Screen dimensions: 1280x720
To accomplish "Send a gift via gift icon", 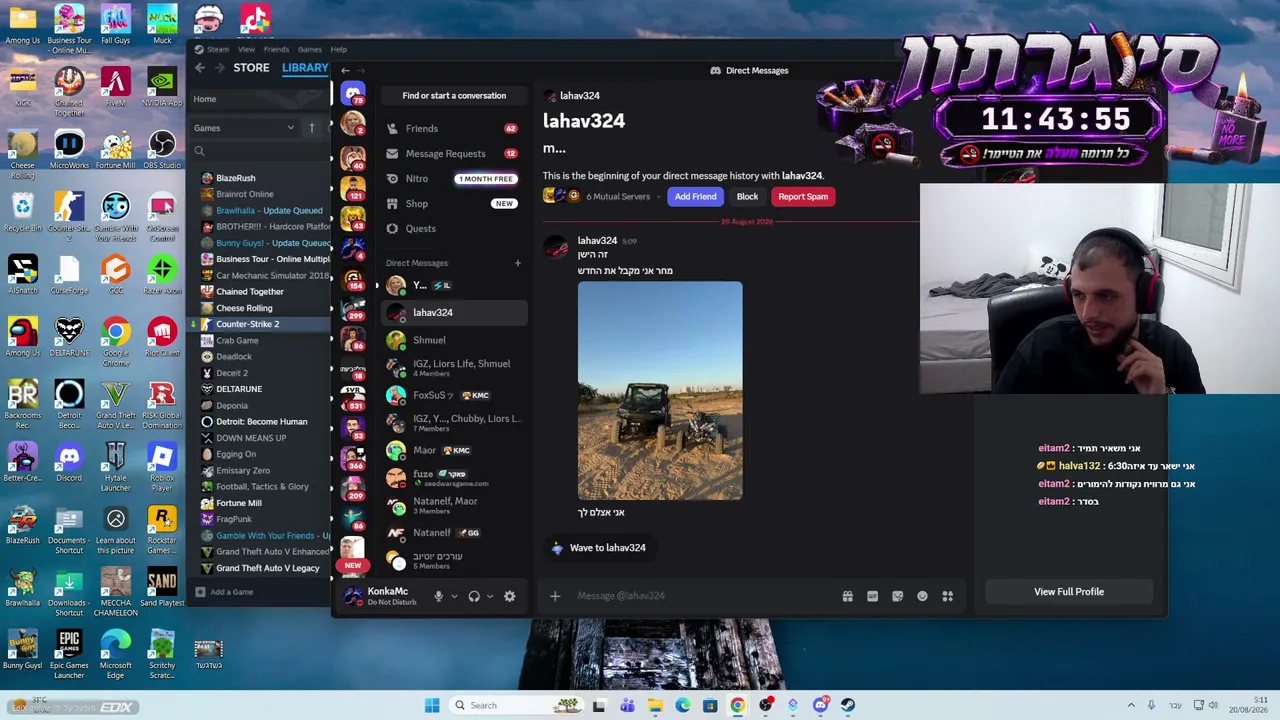I will (847, 596).
